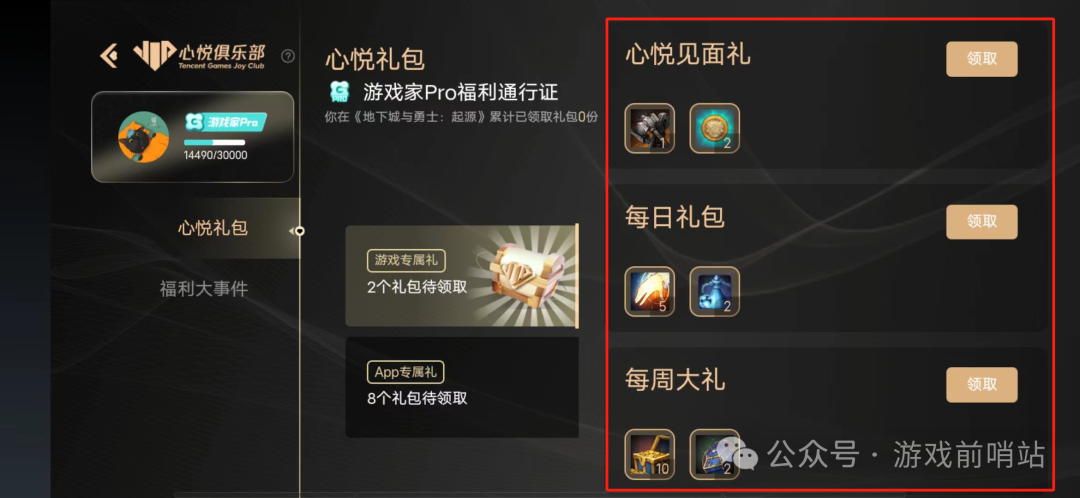
Task: Select the glowing hand item in 每日礼包
Action: (650, 291)
